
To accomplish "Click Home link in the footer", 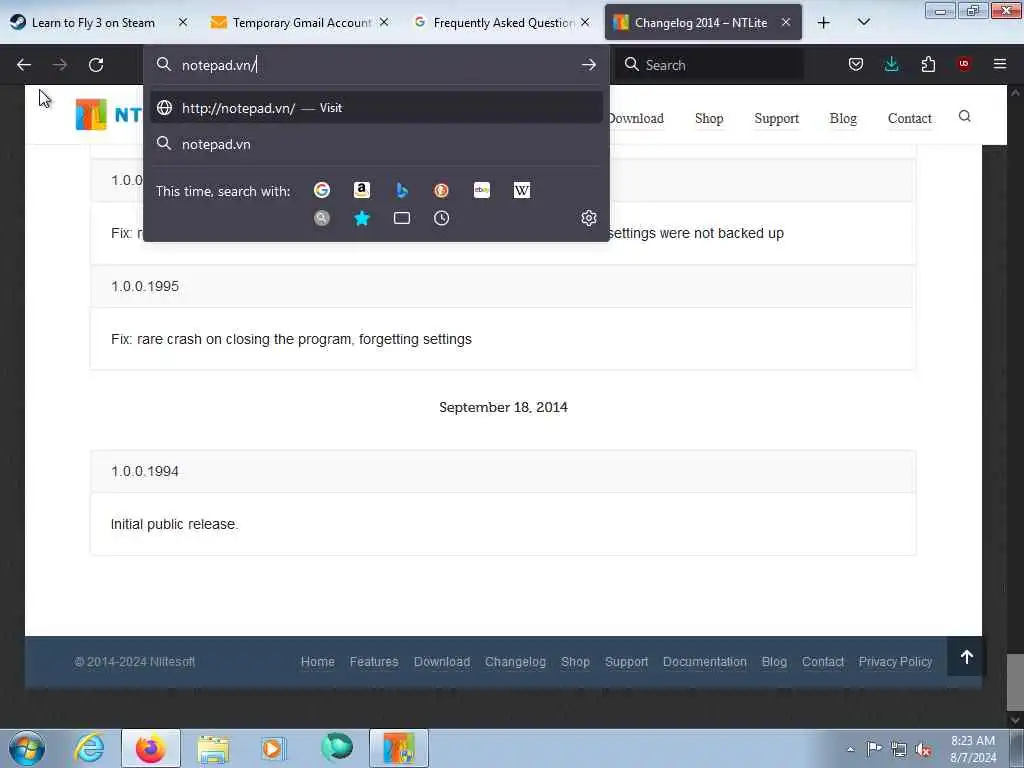I will coord(317,662).
